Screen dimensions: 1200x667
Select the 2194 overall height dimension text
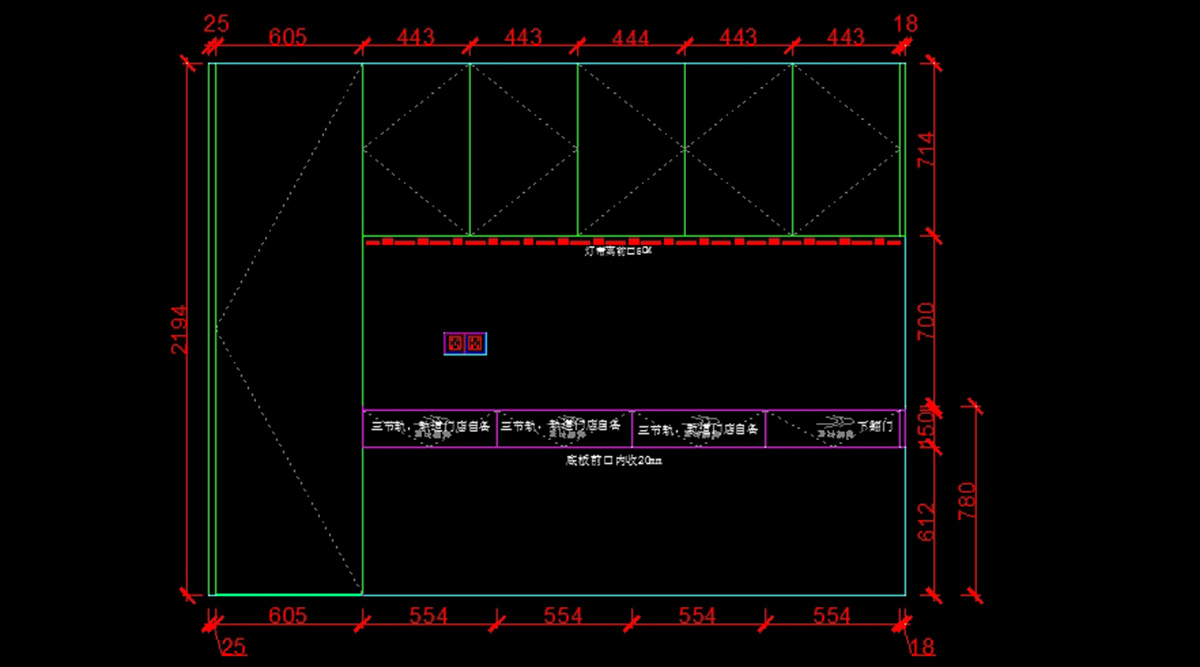(x=178, y=329)
